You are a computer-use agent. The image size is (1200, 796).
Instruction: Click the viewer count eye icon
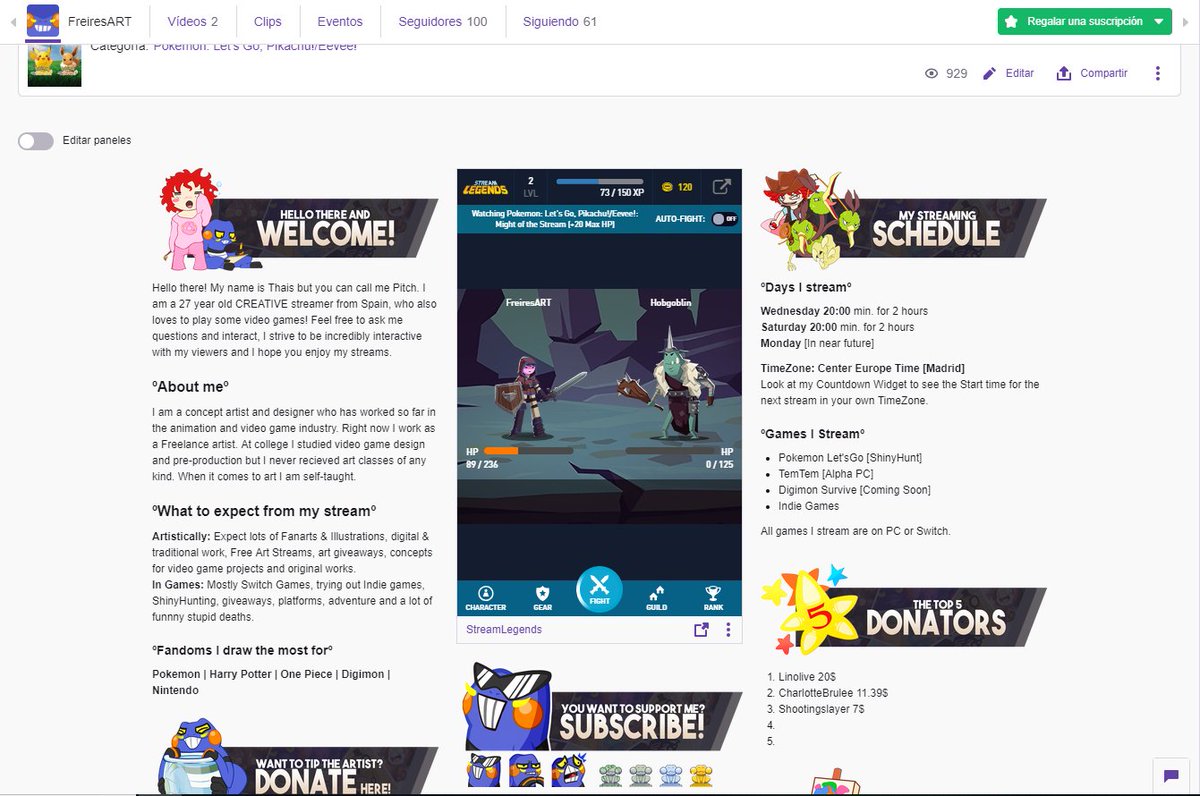[932, 73]
